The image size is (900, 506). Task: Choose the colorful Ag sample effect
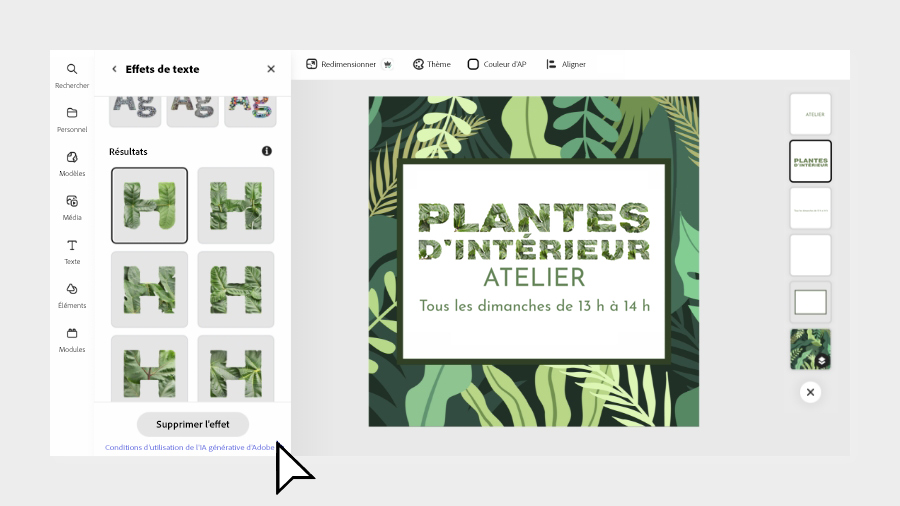(x=250, y=111)
